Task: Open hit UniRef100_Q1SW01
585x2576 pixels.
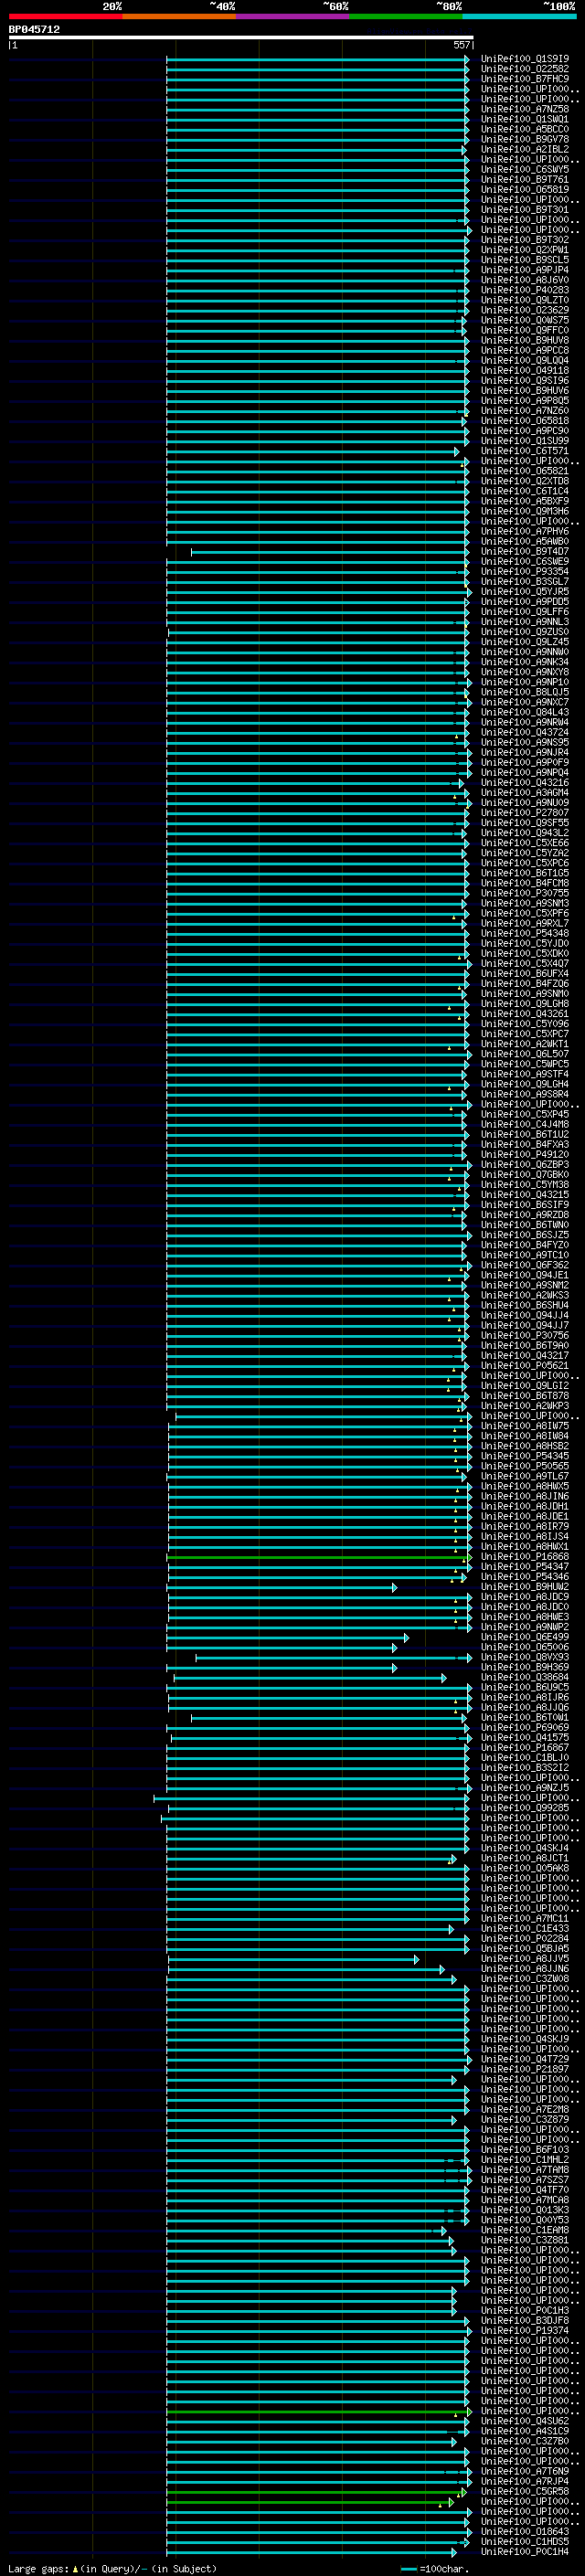Action: [525, 119]
